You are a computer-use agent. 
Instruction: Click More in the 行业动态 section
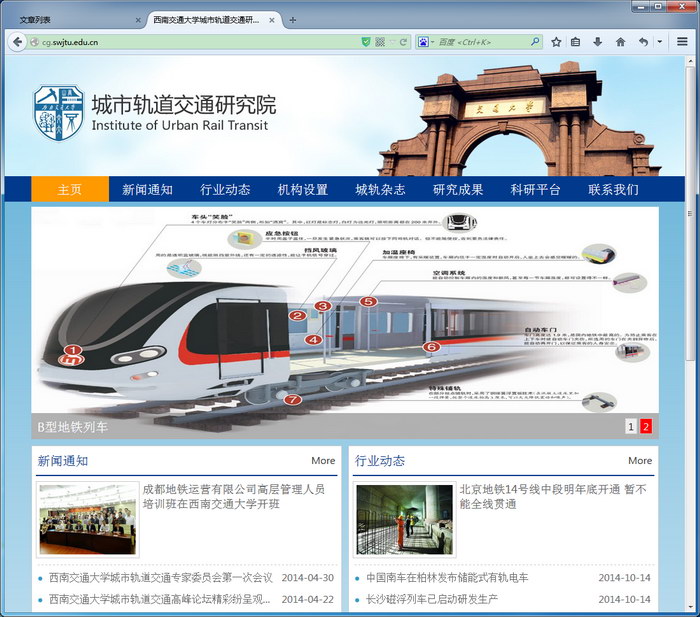[640, 460]
